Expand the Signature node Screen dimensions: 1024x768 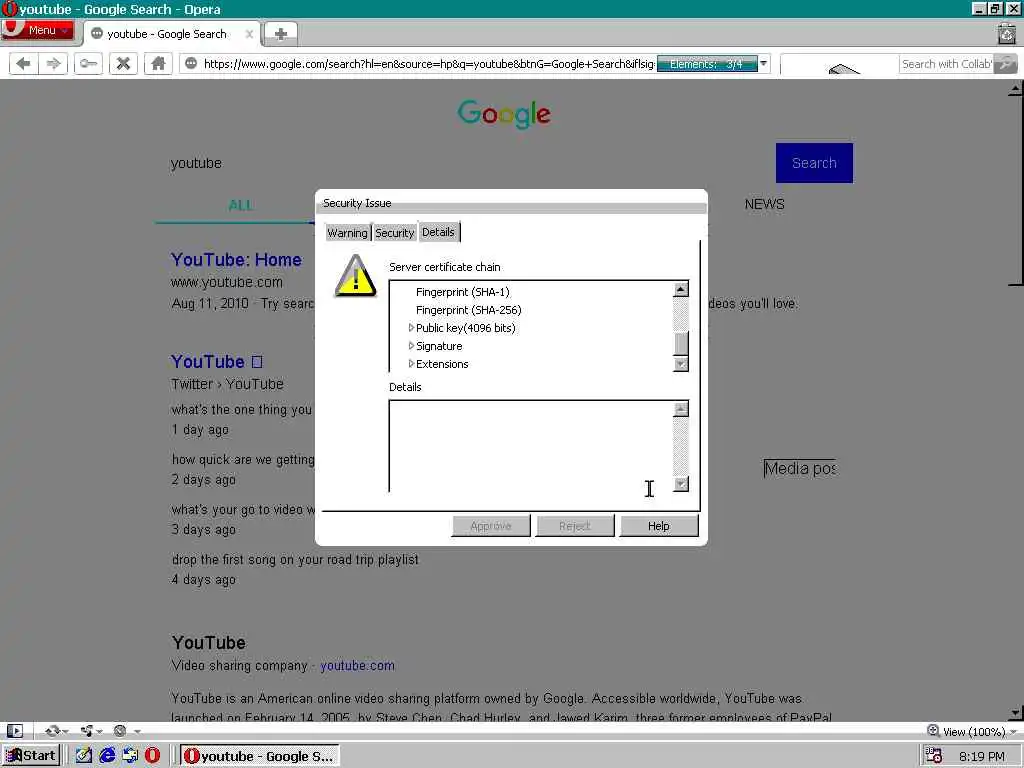(x=411, y=346)
